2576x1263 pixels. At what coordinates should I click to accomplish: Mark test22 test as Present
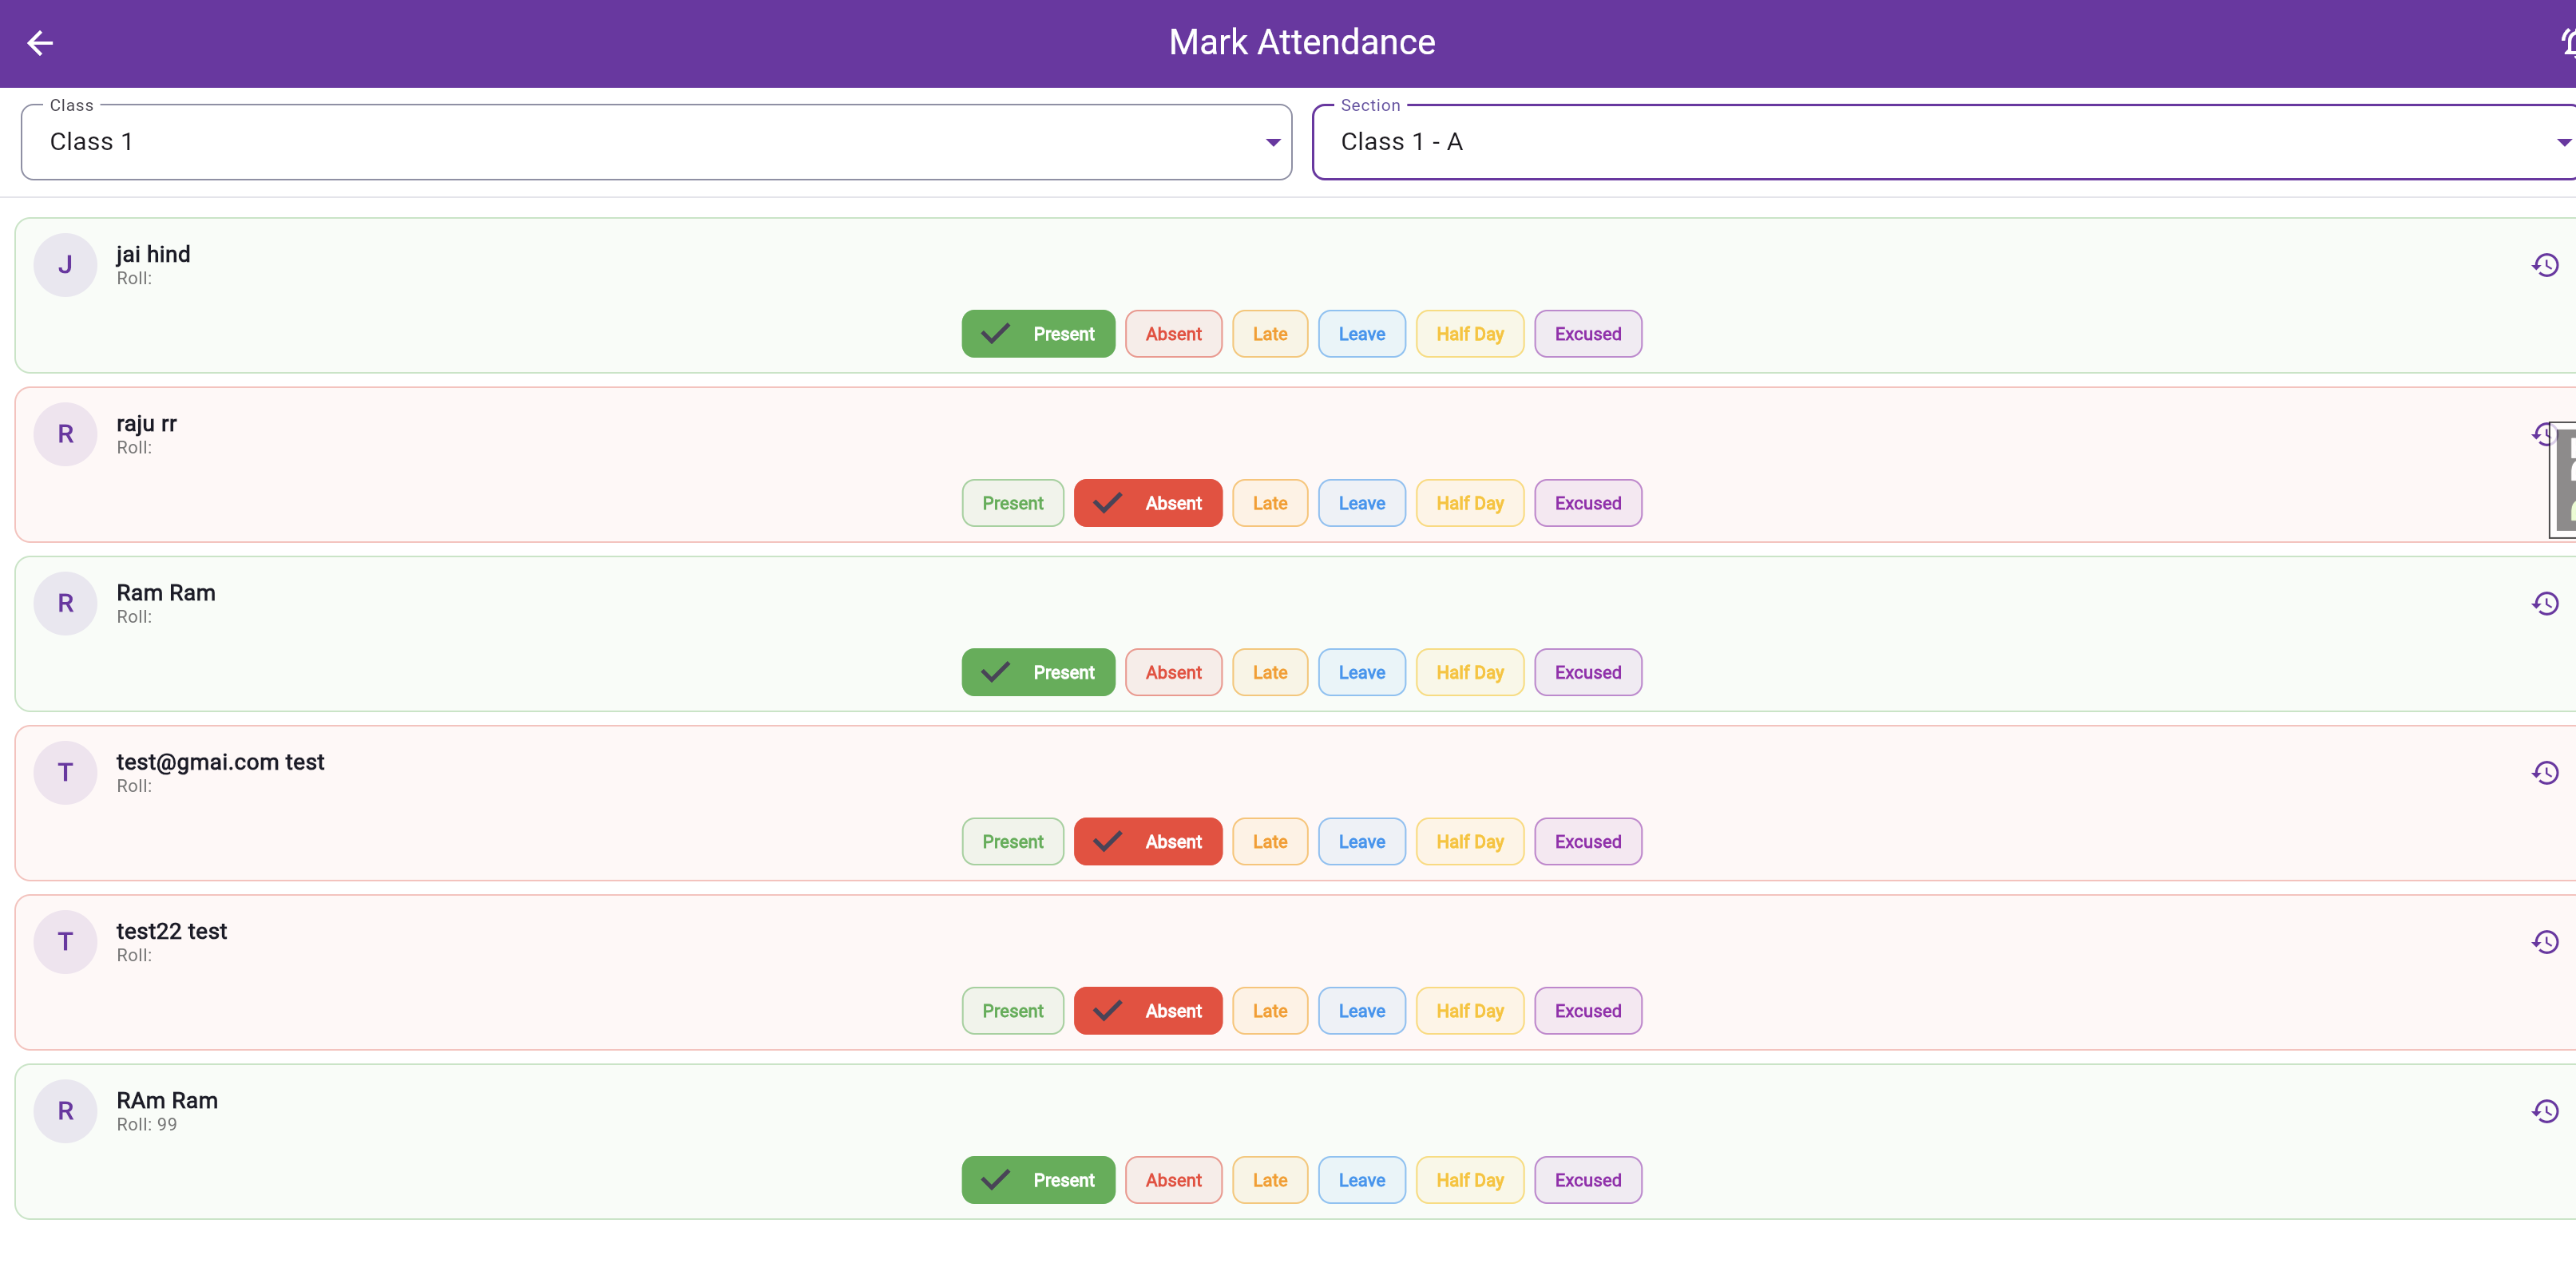pos(1012,1010)
